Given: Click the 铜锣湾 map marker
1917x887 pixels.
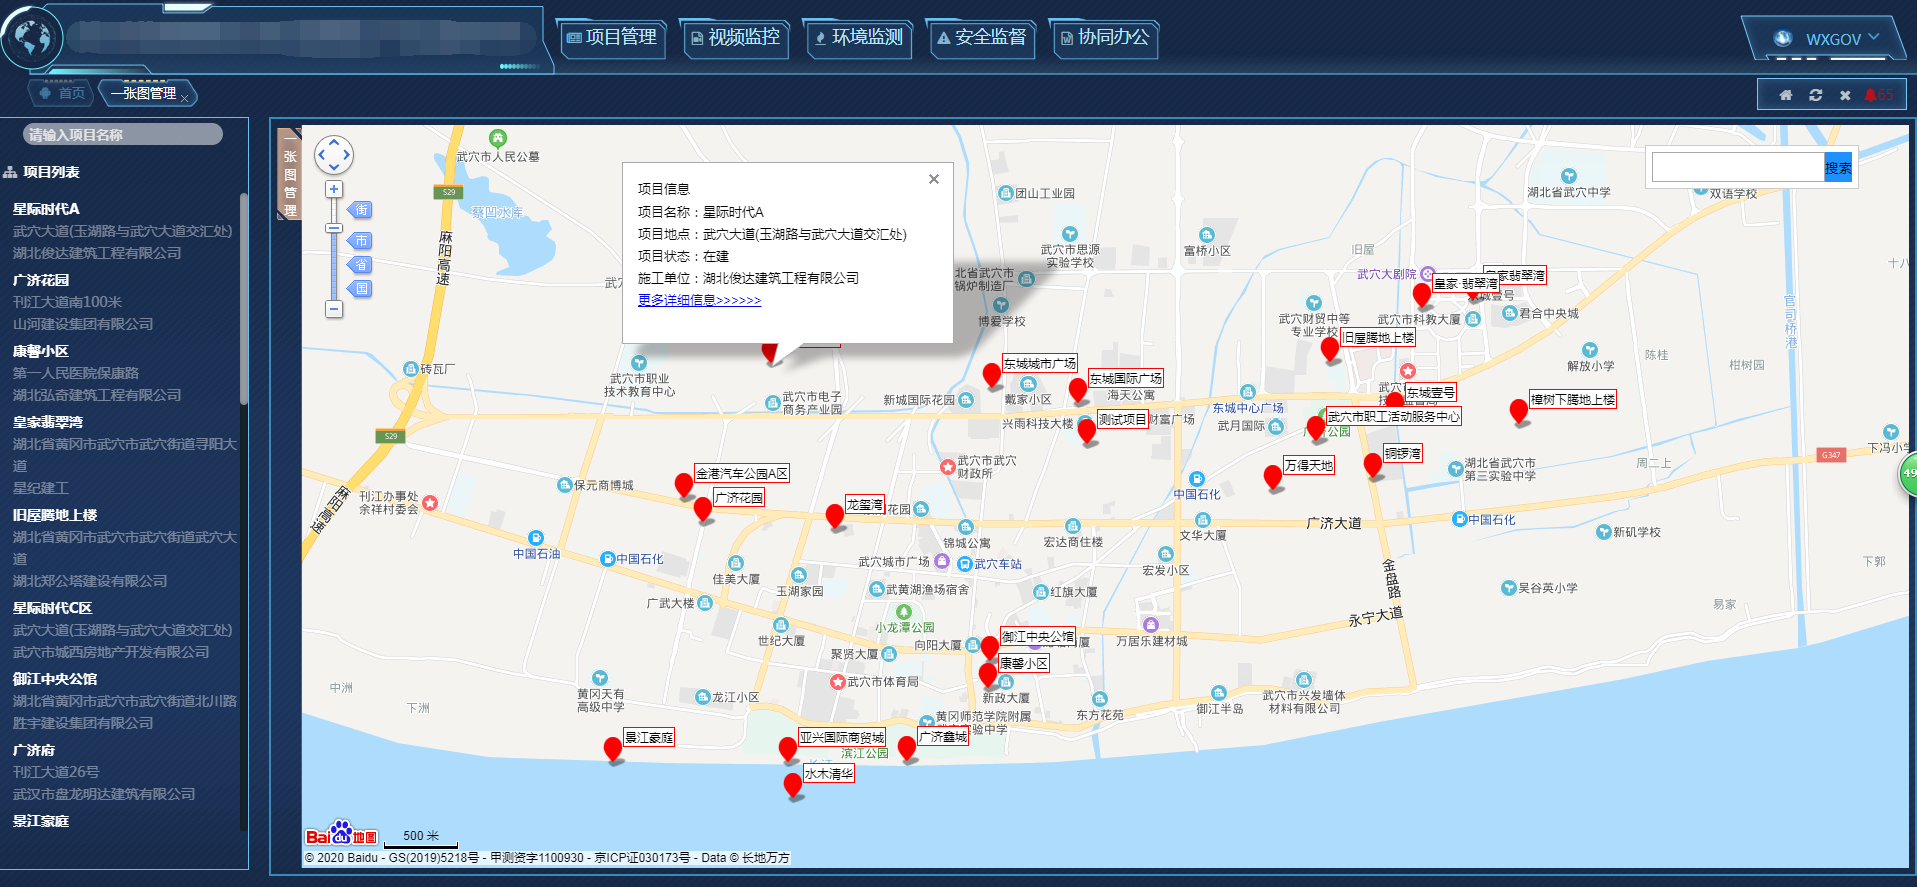Looking at the screenshot, I should pyautogui.click(x=1374, y=465).
